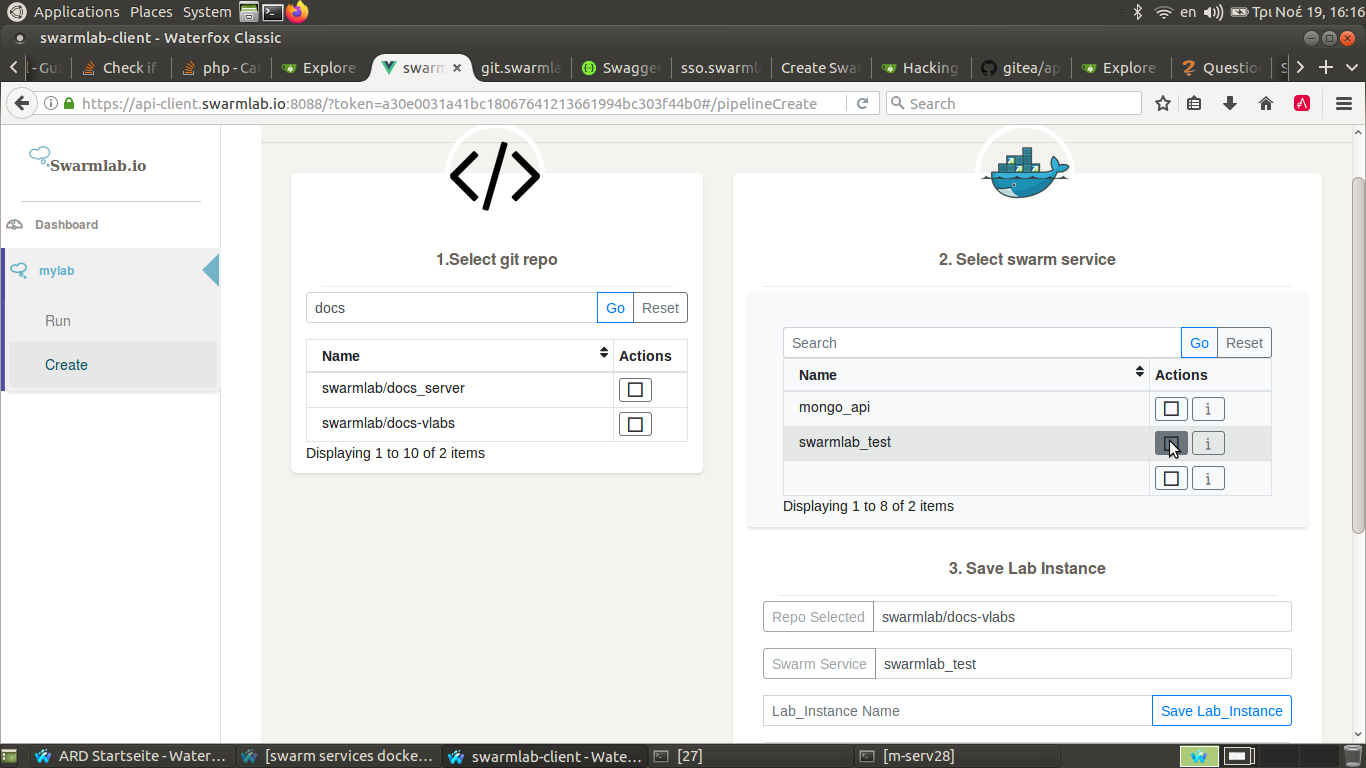Click the red extension icon in toolbar
Image resolution: width=1366 pixels, height=768 pixels.
point(1302,103)
